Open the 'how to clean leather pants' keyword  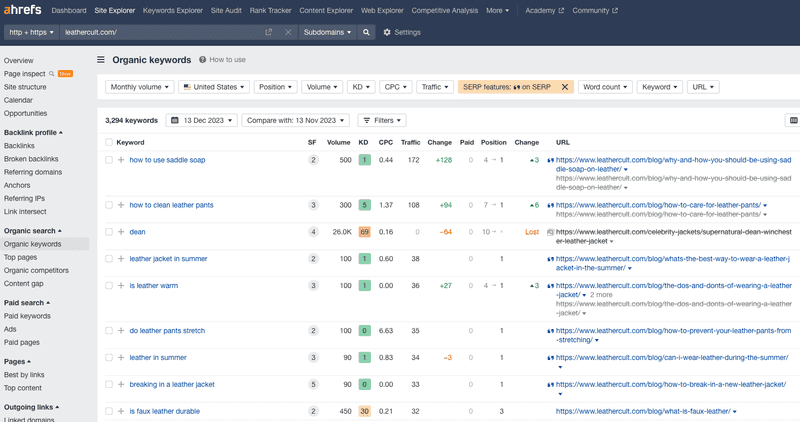point(171,205)
